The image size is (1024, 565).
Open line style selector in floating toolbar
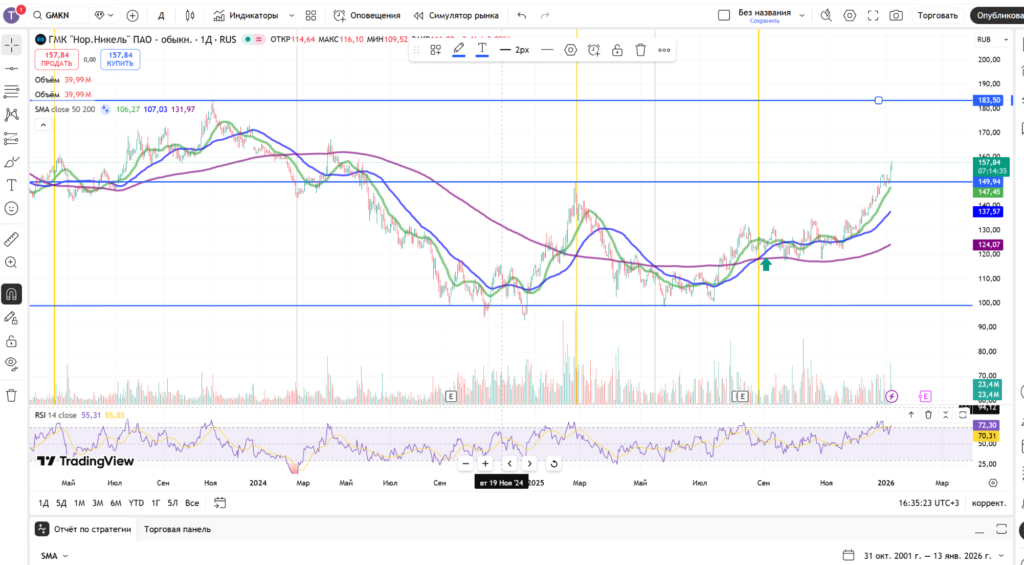point(547,50)
